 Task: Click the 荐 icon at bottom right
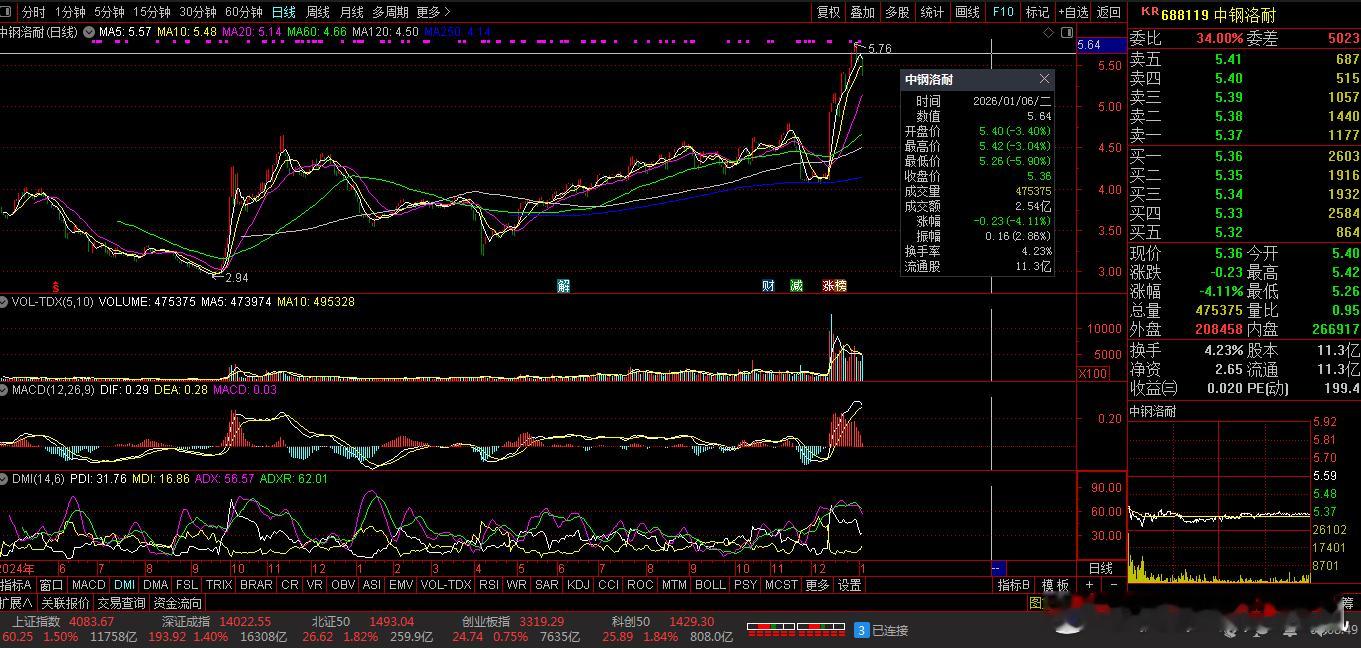point(1348,603)
